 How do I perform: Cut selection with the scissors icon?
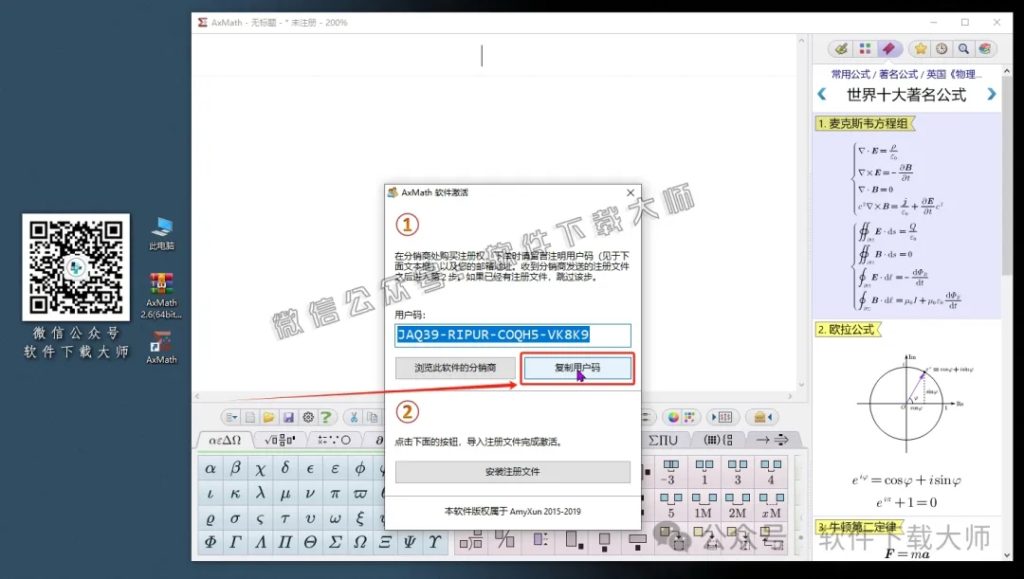click(353, 417)
